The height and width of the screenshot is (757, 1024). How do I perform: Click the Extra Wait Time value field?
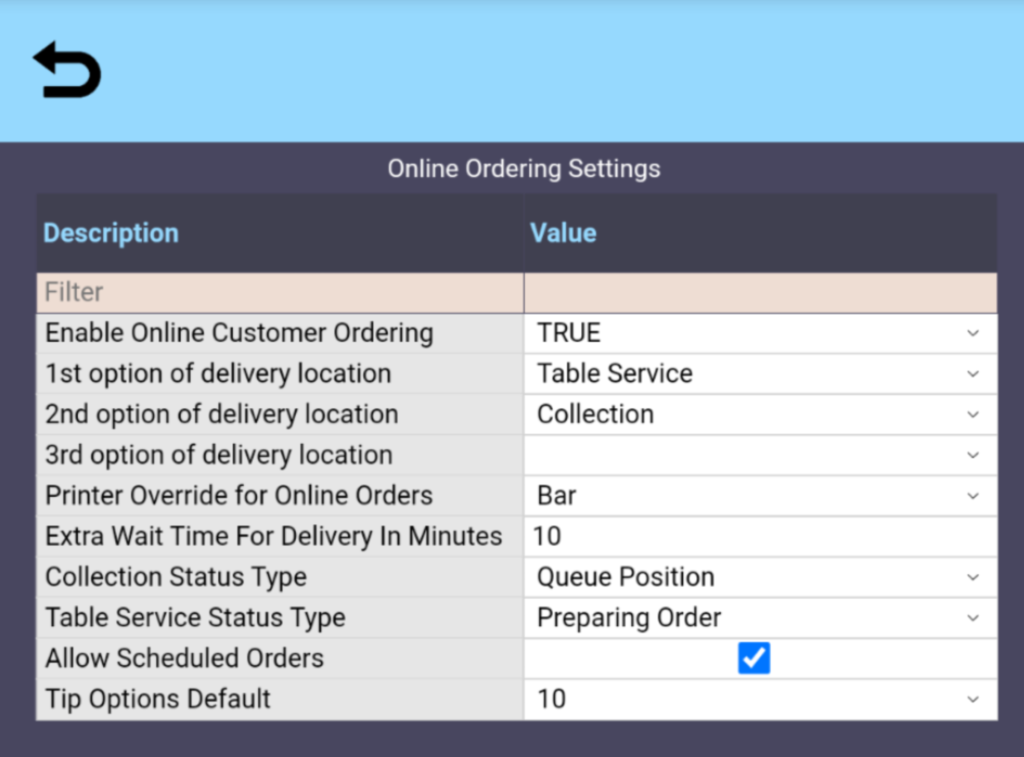tap(760, 536)
